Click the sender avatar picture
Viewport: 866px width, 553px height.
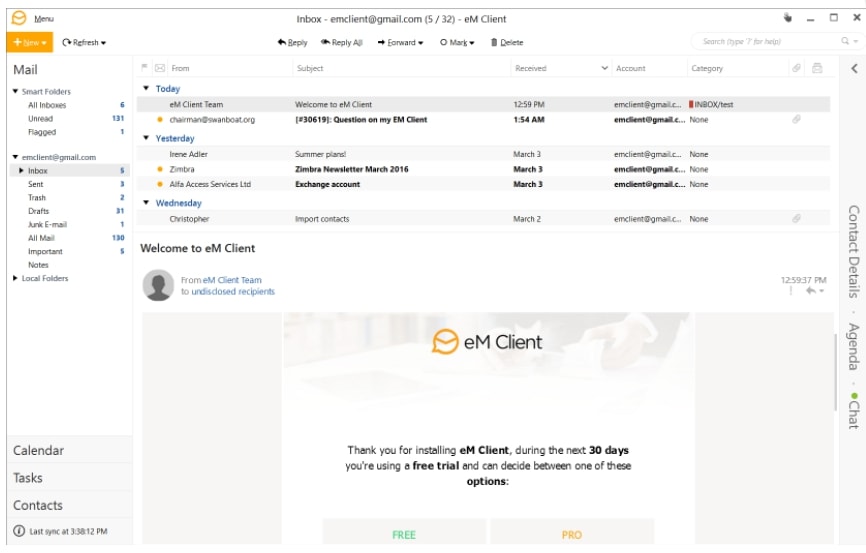pos(159,285)
